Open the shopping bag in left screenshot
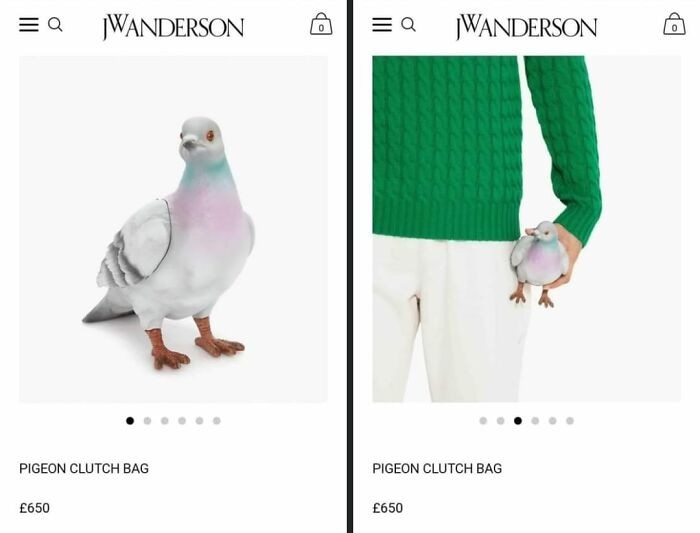Image resolution: width=700 pixels, height=533 pixels. tap(321, 24)
